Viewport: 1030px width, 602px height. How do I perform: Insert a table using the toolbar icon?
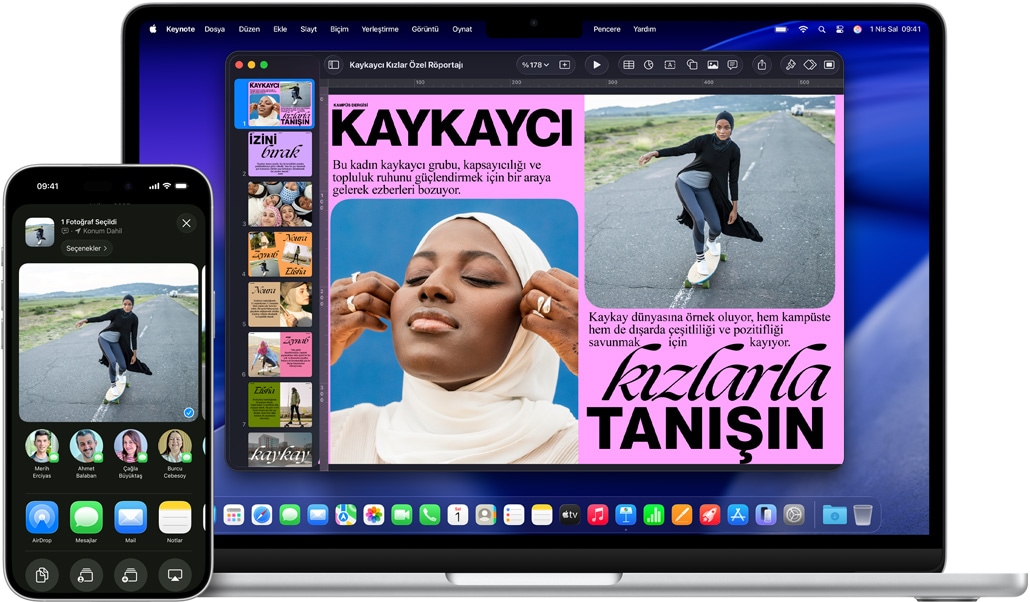click(629, 64)
